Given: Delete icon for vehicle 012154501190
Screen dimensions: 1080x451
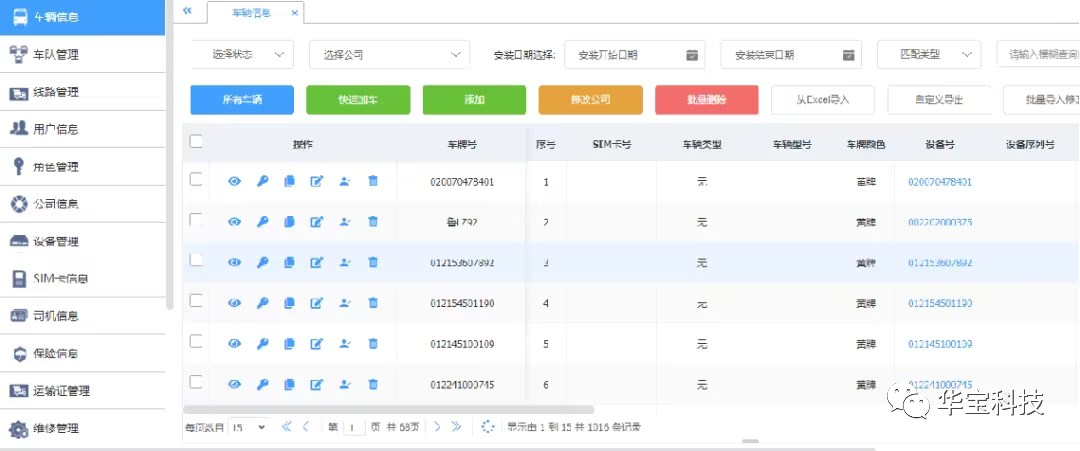Looking at the screenshot, I should [373, 303].
